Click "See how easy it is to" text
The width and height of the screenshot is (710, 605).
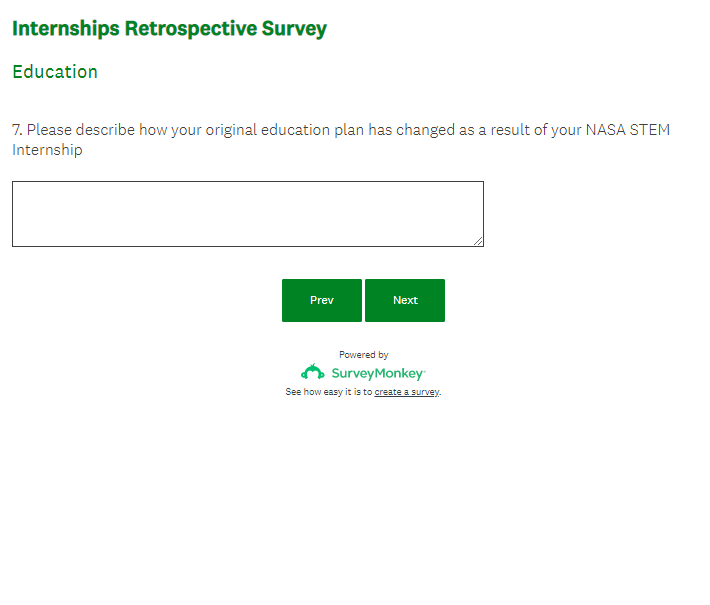[x=328, y=392]
